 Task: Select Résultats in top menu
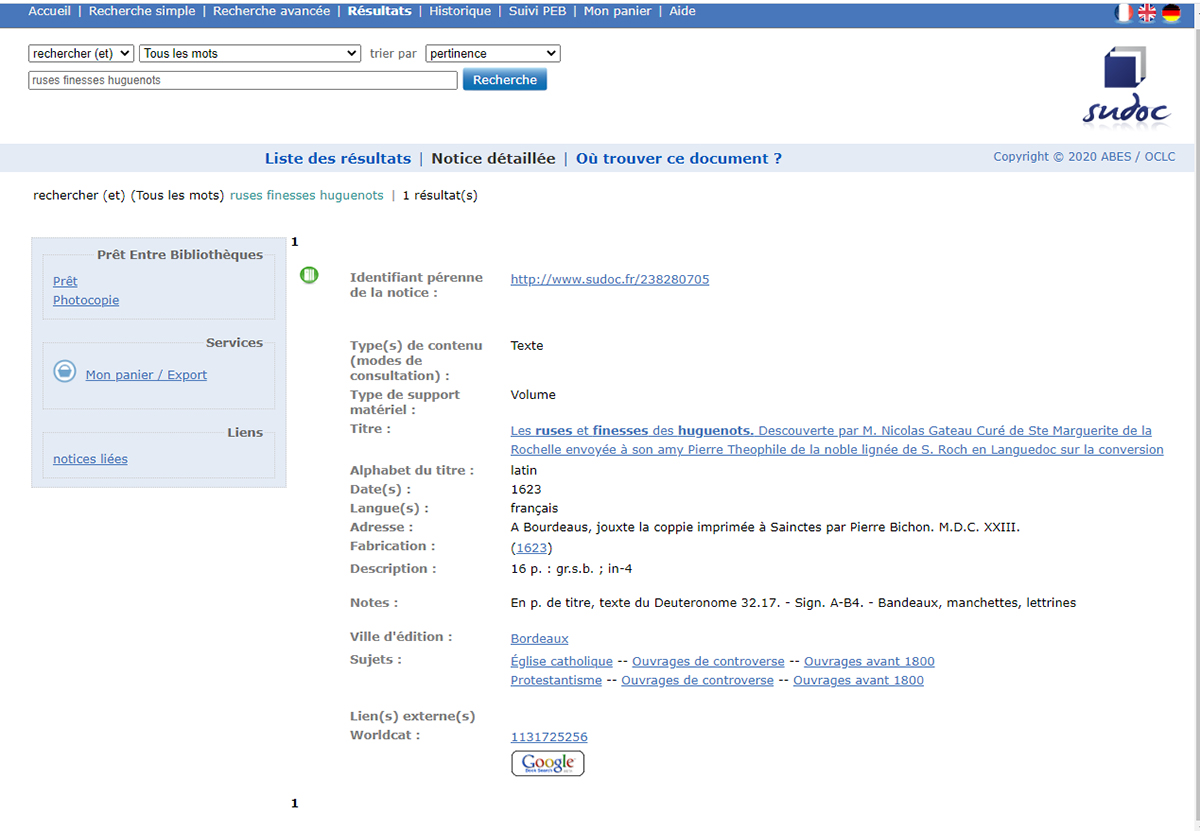coord(379,11)
